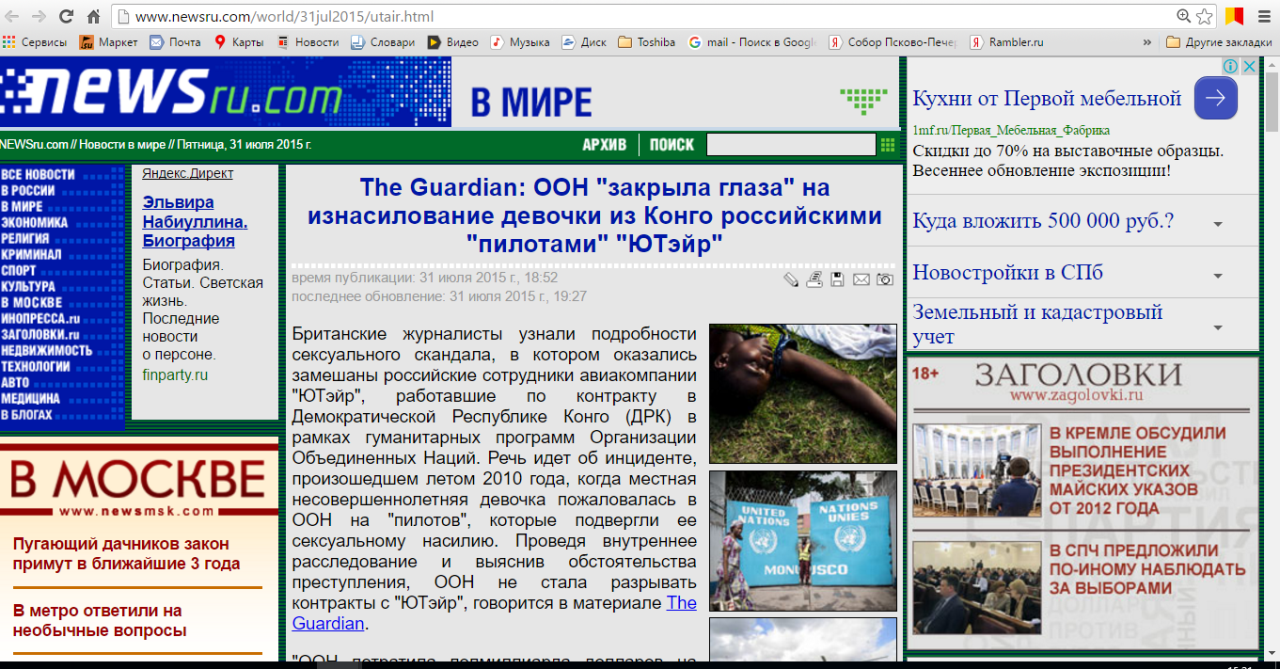
Task: Click the browser back arrow
Action: click(13, 16)
